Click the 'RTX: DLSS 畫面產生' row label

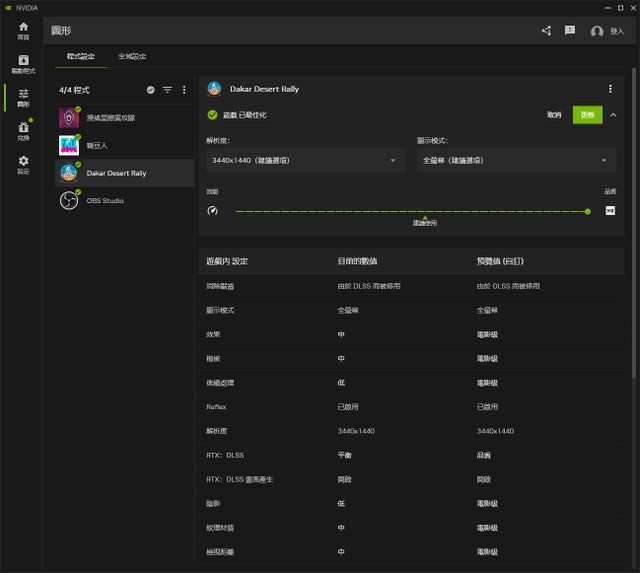point(240,479)
